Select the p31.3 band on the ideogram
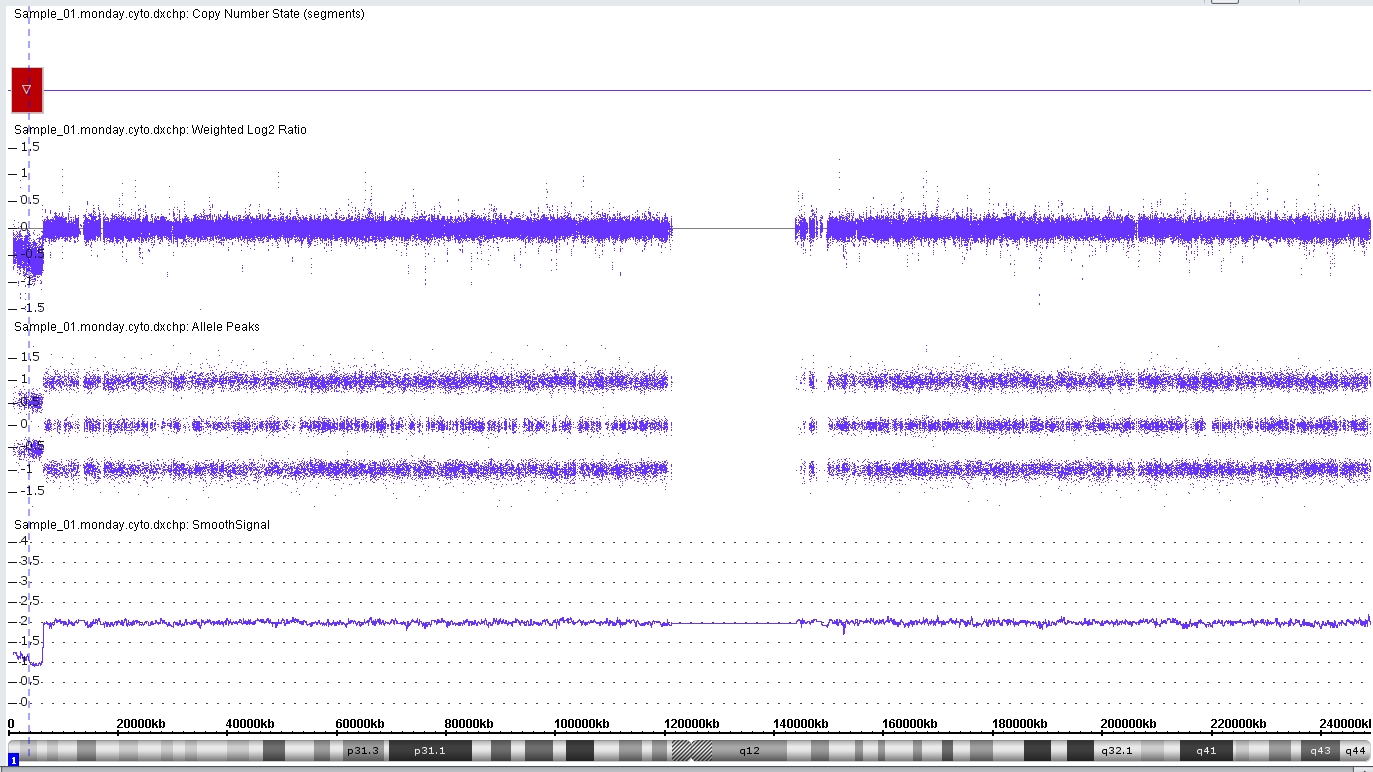The width and height of the screenshot is (1373, 772). pos(362,750)
